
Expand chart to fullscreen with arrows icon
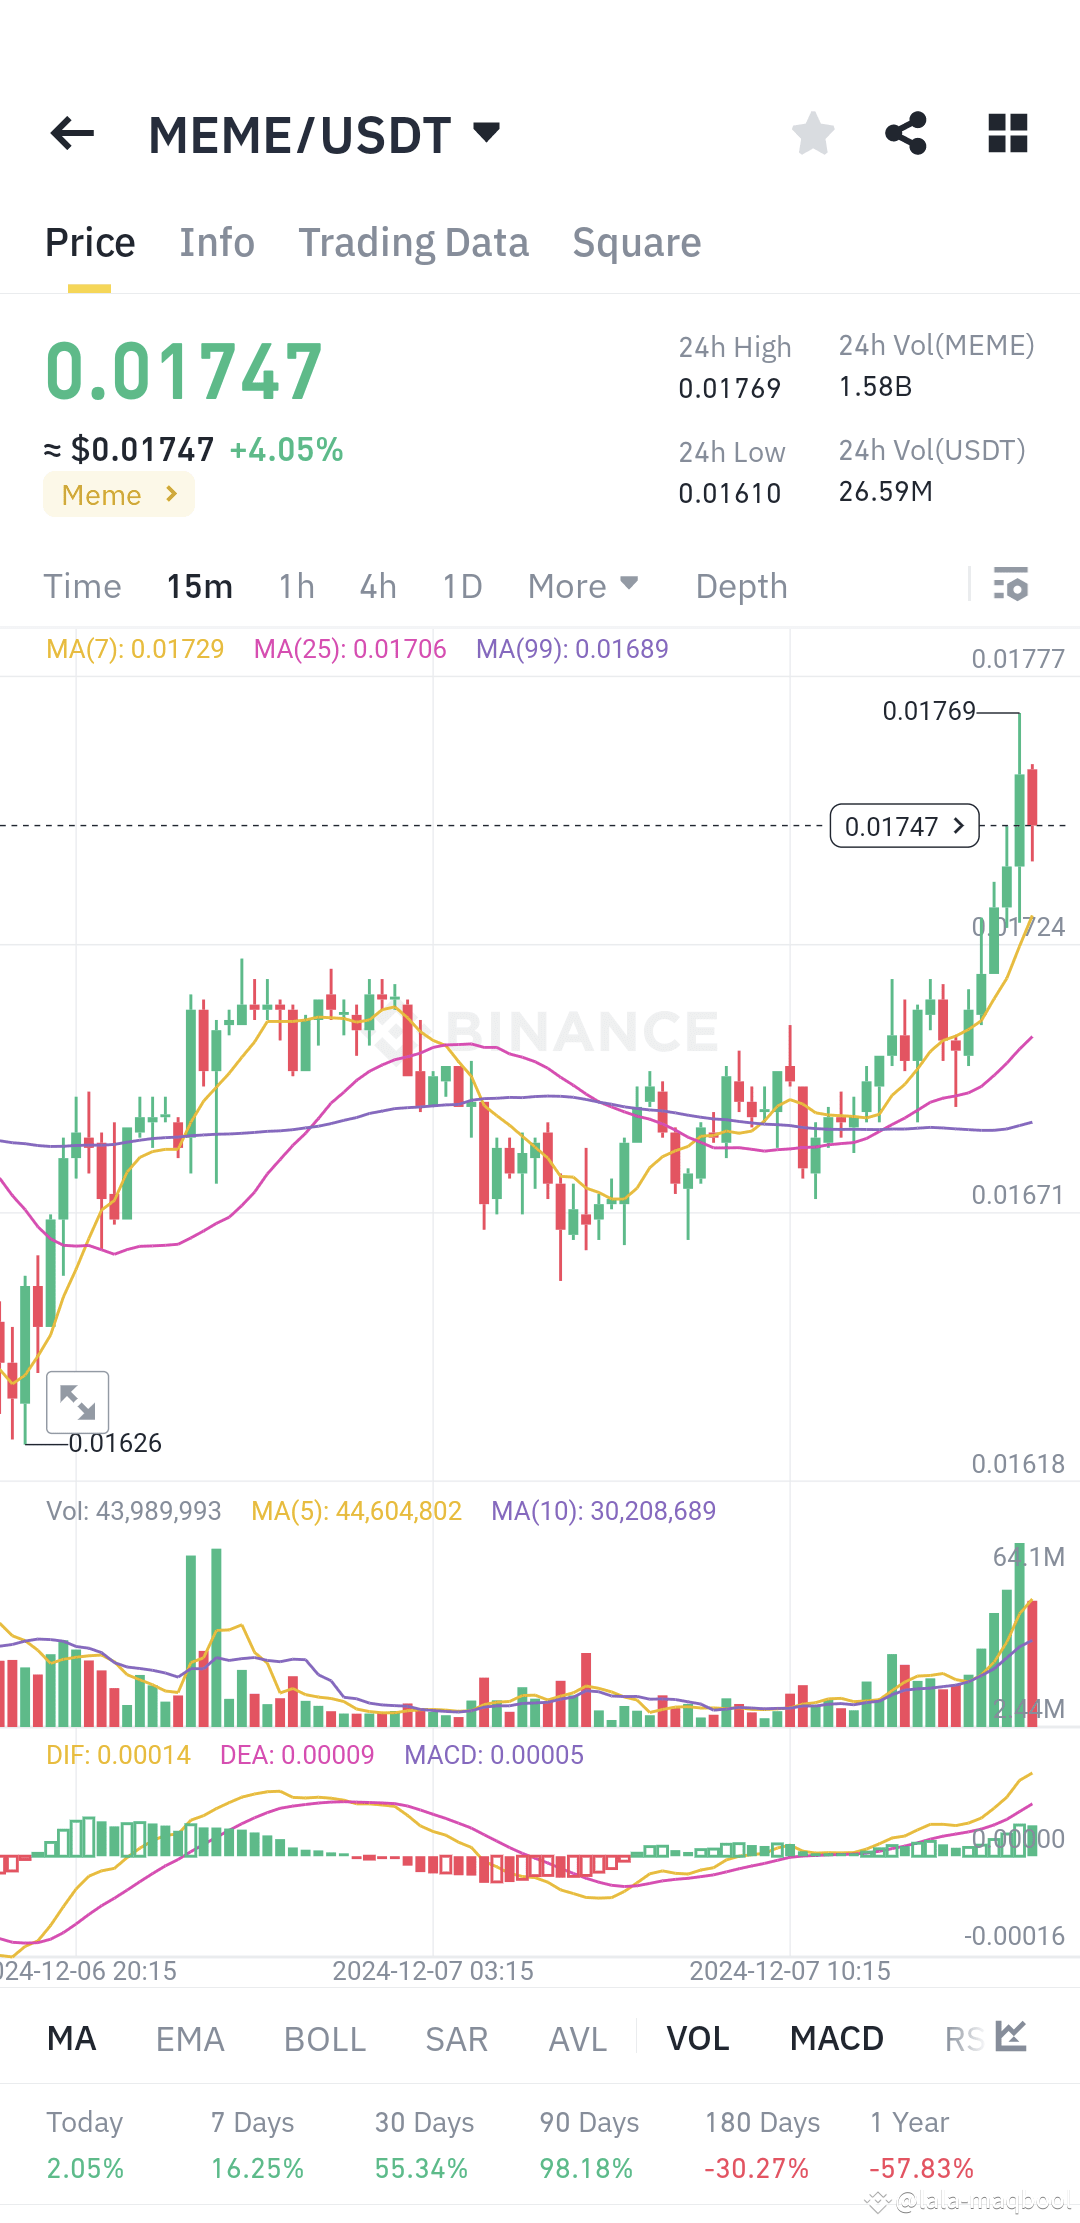pos(78,1403)
